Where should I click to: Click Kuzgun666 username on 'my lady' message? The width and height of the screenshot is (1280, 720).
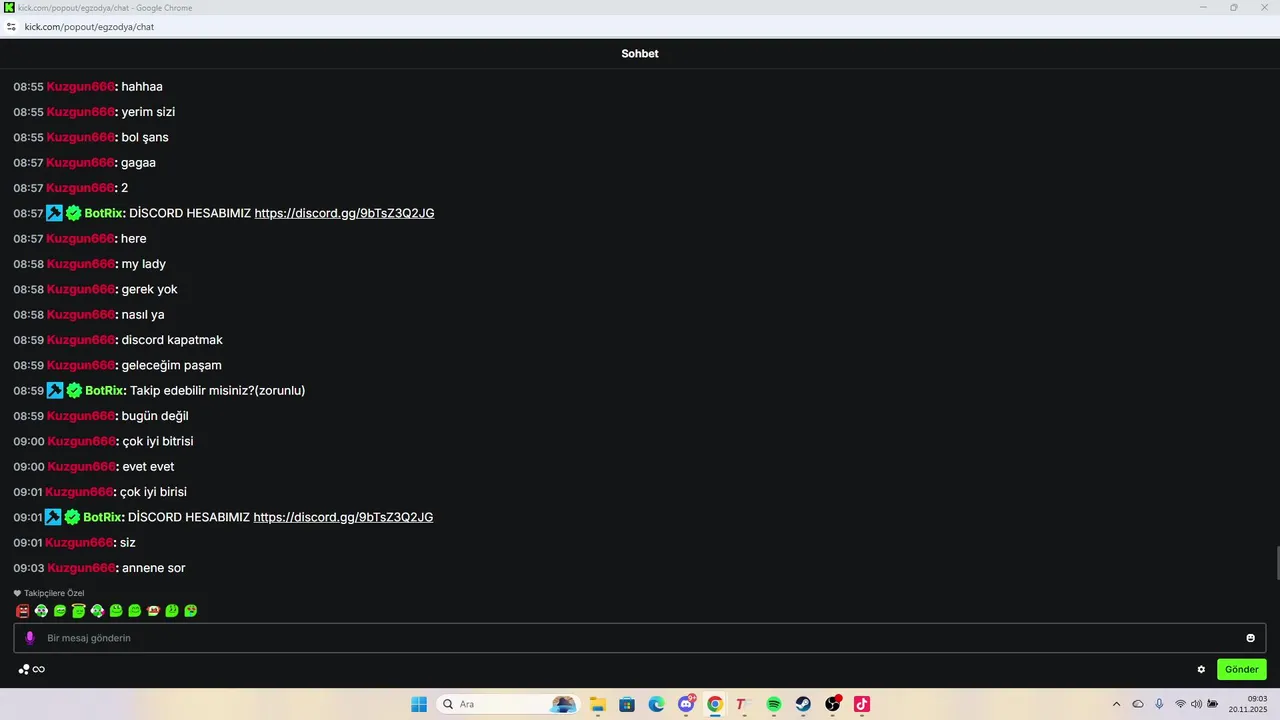click(x=81, y=264)
